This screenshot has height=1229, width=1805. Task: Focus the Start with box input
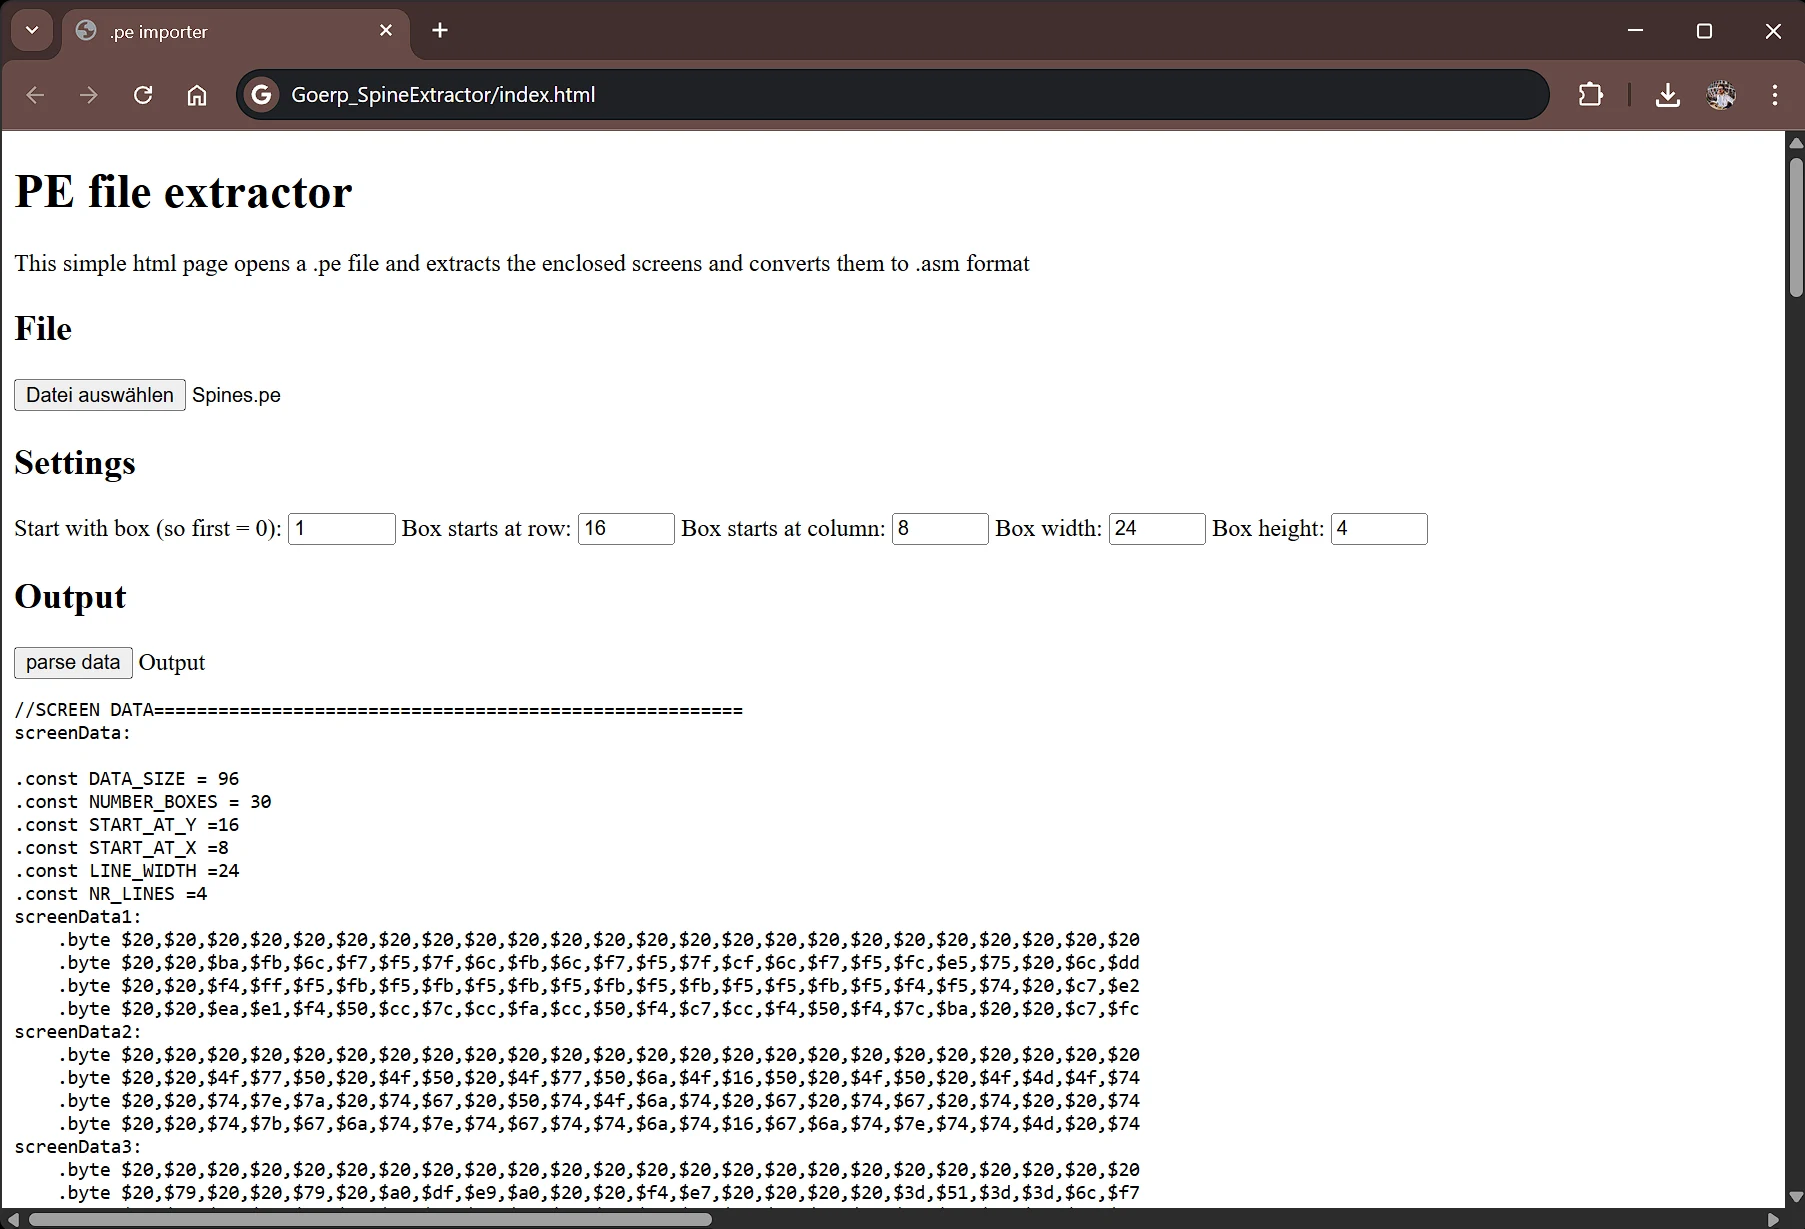click(x=341, y=529)
